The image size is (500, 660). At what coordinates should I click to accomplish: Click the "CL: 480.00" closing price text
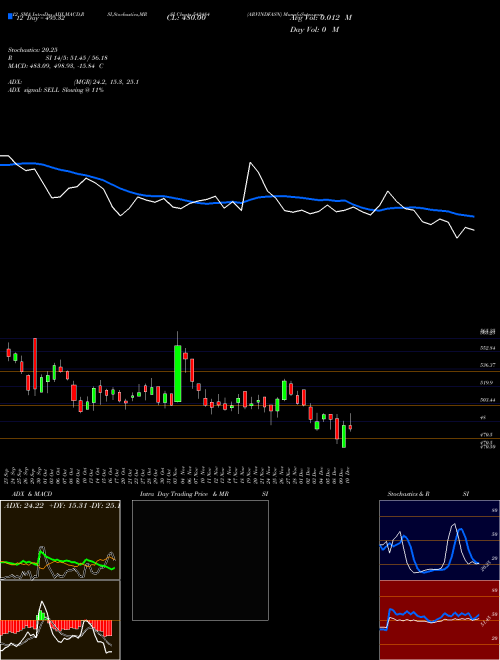pos(186,18)
